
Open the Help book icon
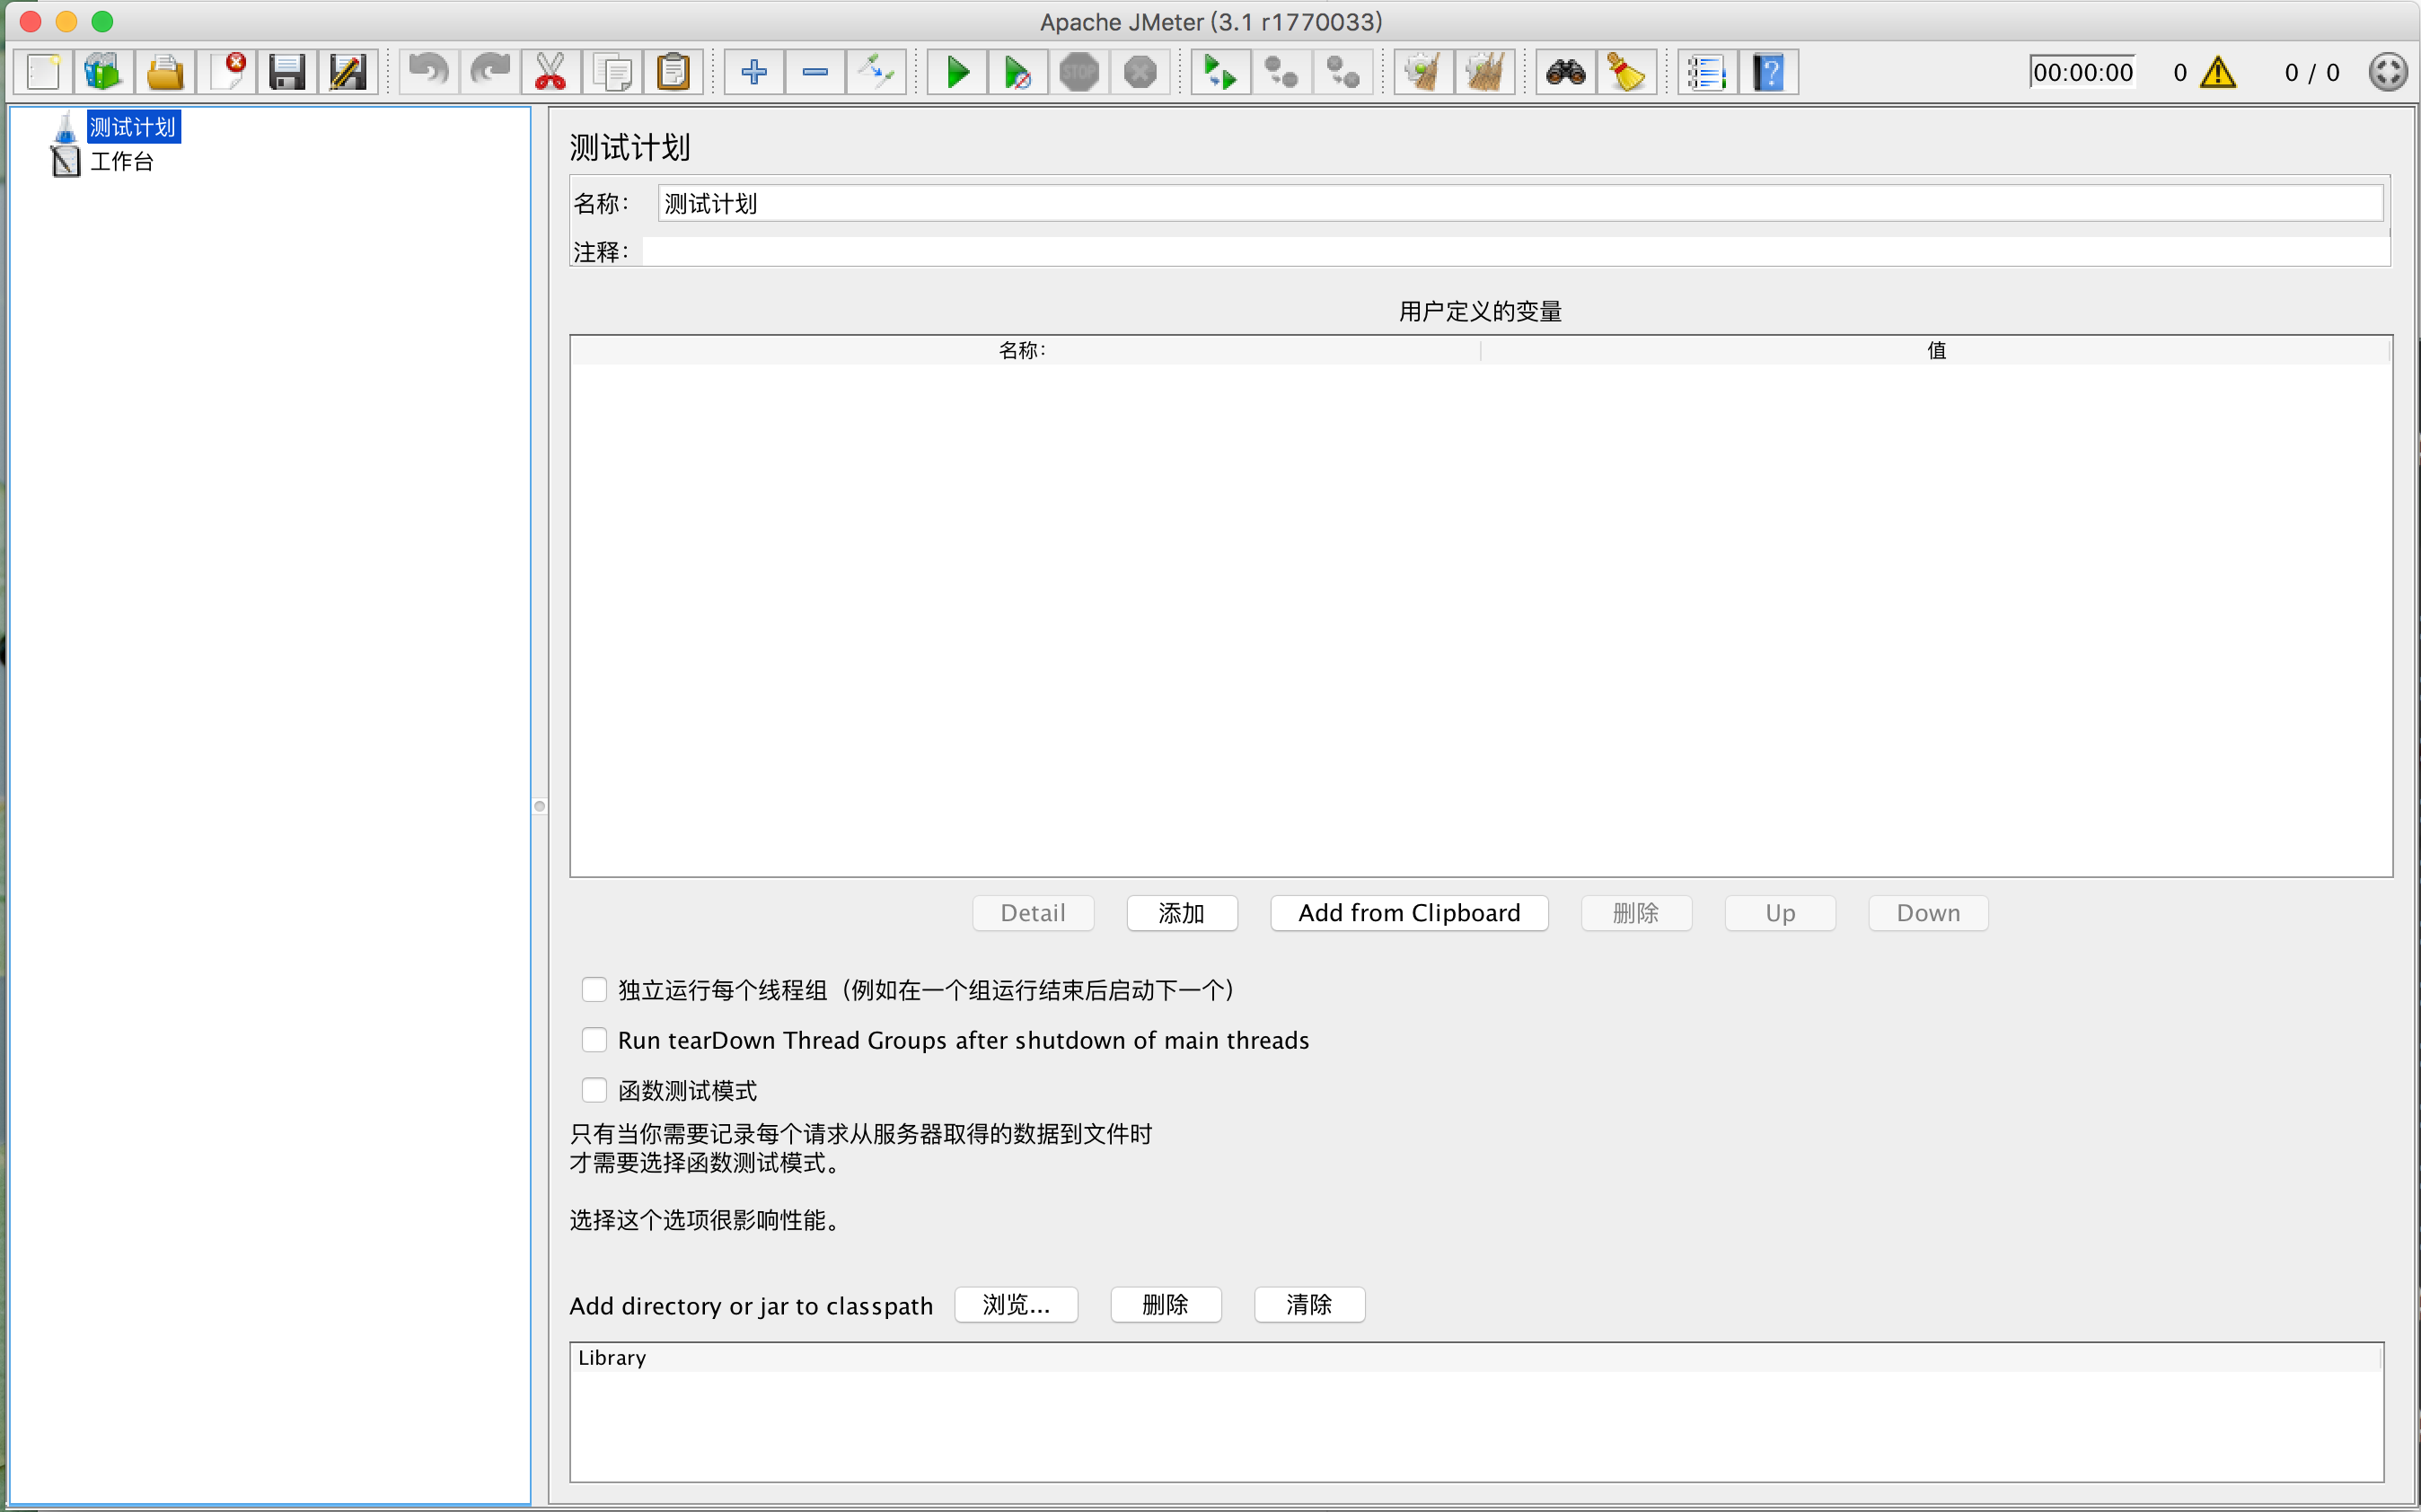(1769, 73)
